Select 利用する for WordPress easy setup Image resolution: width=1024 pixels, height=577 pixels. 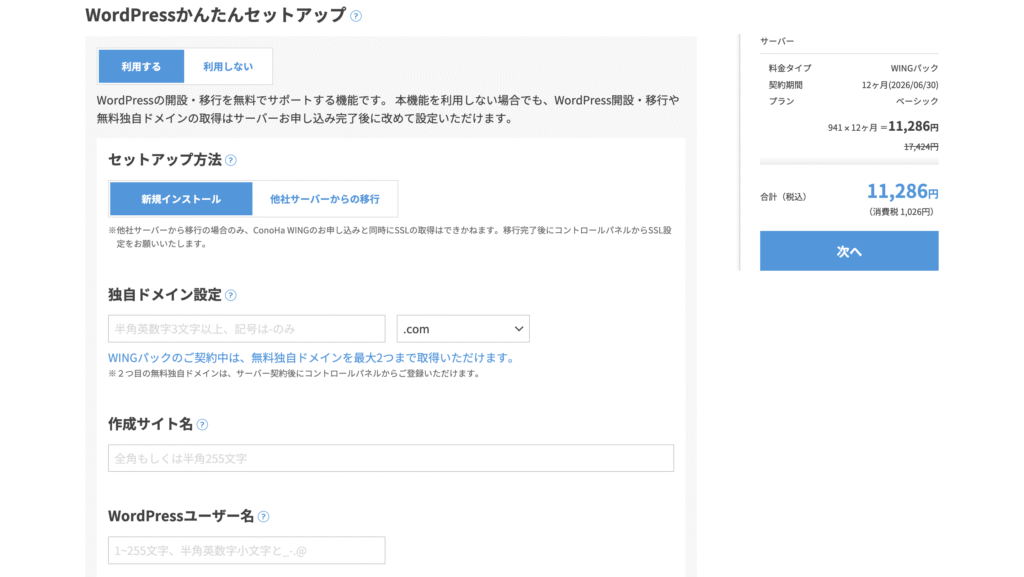coord(141,67)
